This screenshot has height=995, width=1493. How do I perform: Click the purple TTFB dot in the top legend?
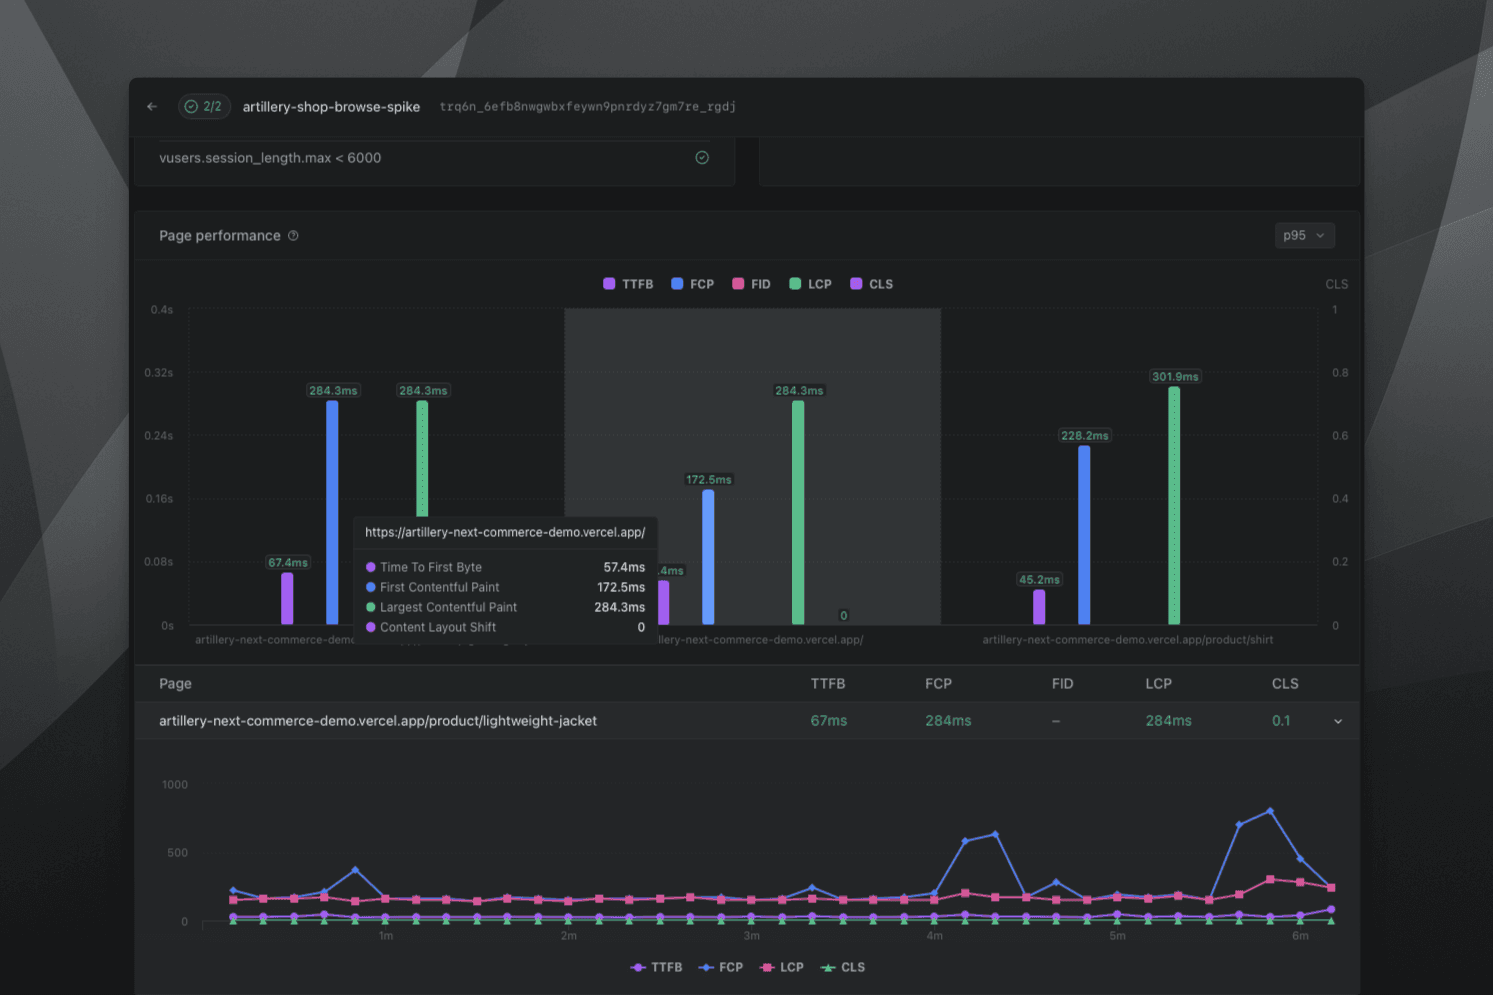click(x=608, y=283)
